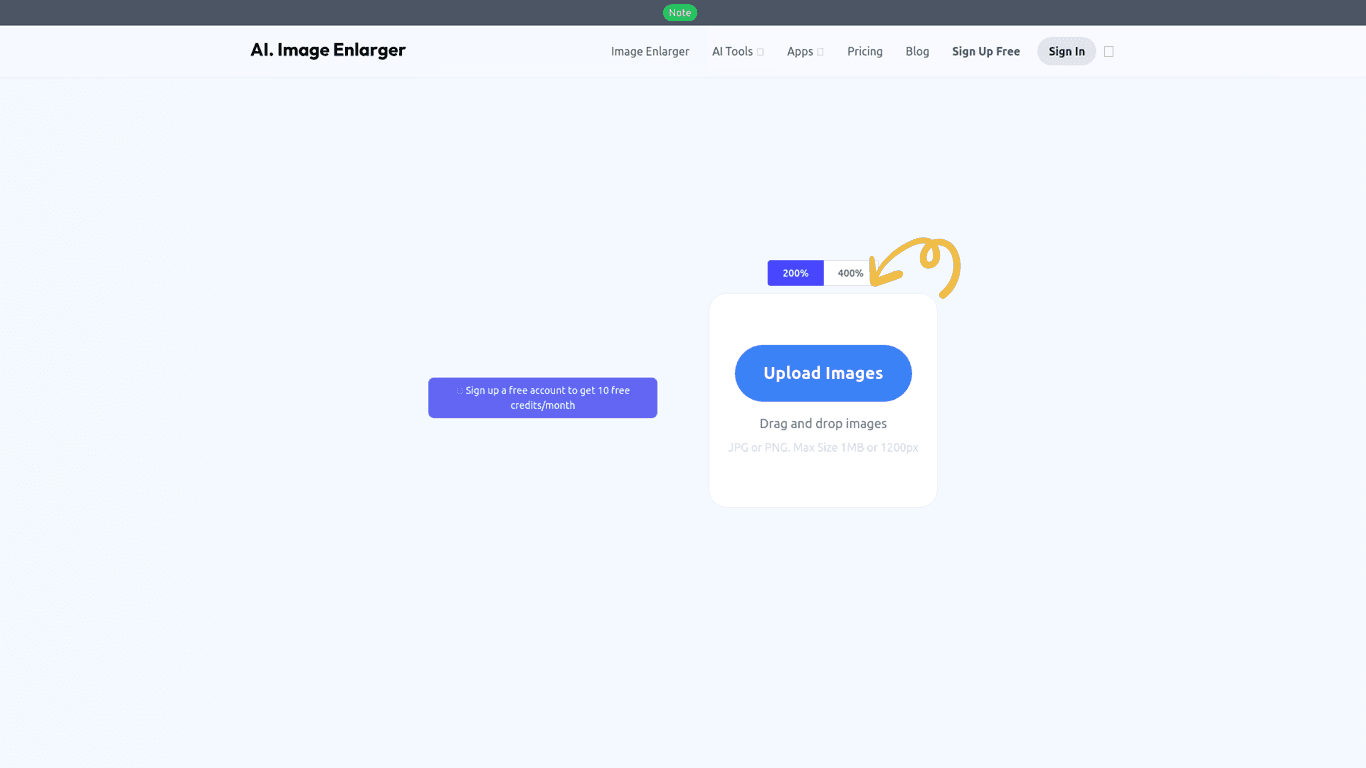
Task: Click the small arrow icon beside AI Tools
Action: (760, 52)
